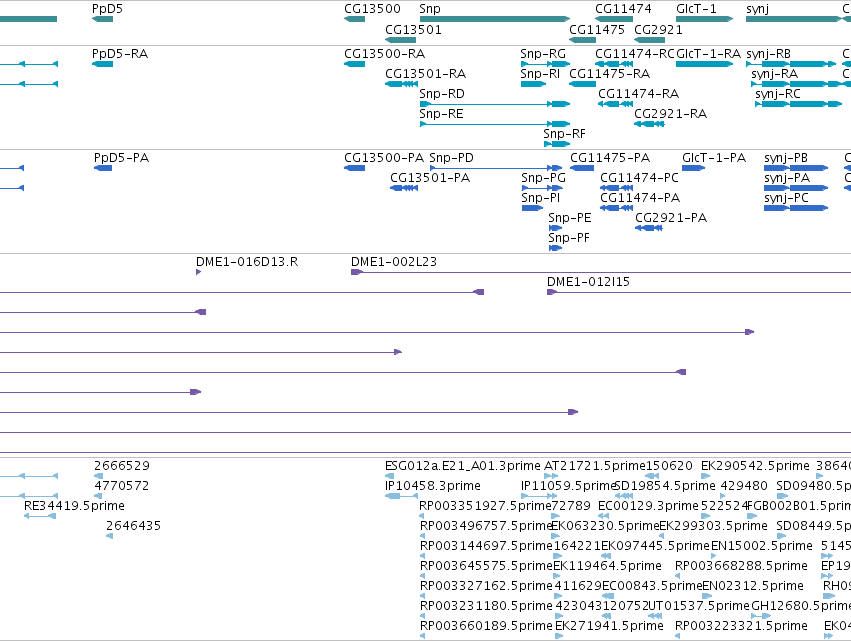The width and height of the screenshot is (851, 641).
Task: Select the Snp-PI protein feature
Action: tap(532, 208)
